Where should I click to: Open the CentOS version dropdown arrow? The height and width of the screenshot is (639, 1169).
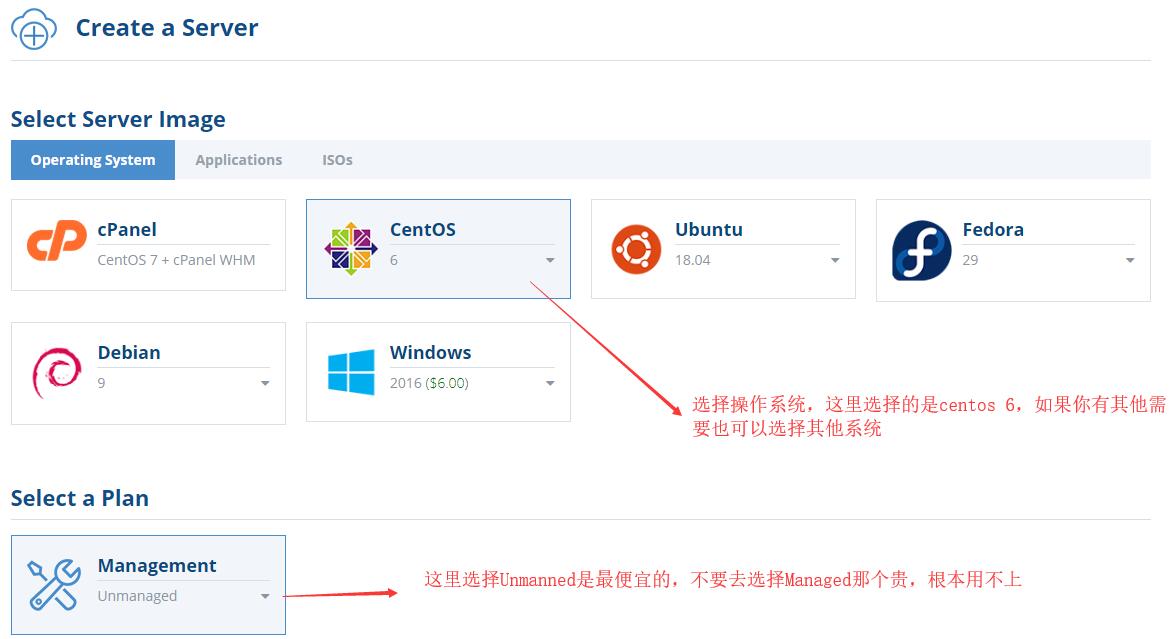coord(550,260)
